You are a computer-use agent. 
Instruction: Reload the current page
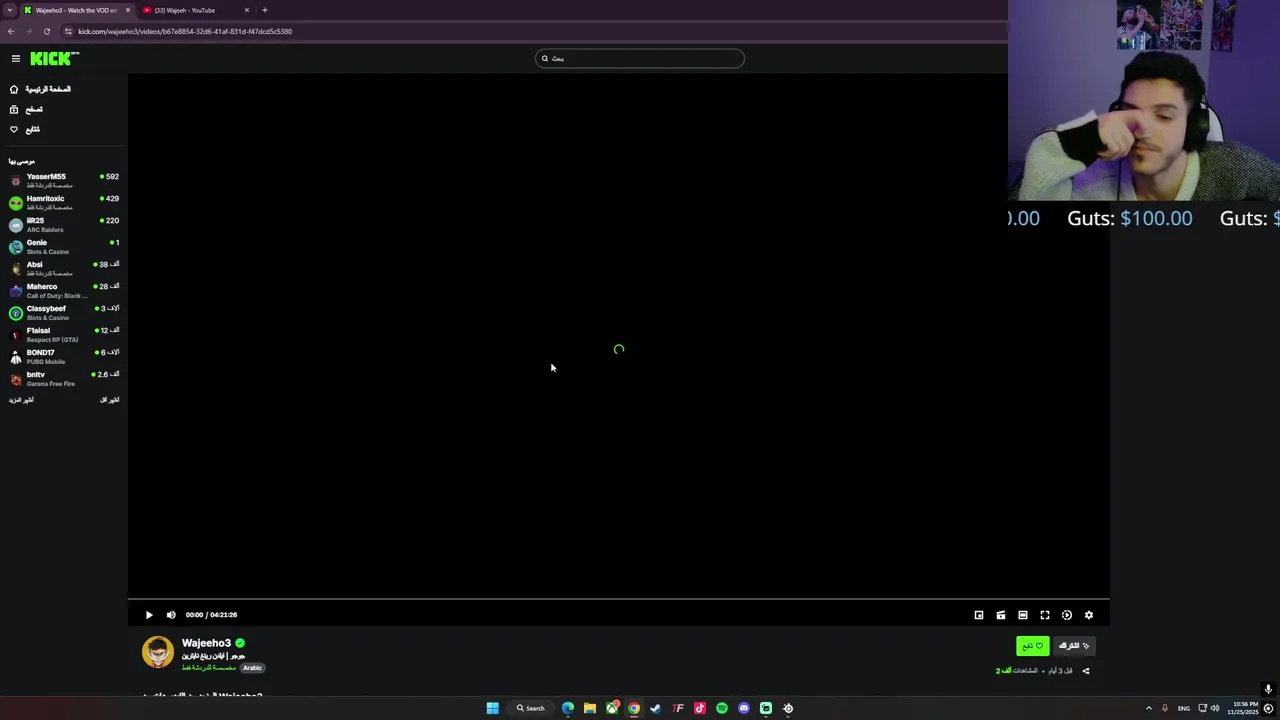pyautogui.click(x=46, y=31)
